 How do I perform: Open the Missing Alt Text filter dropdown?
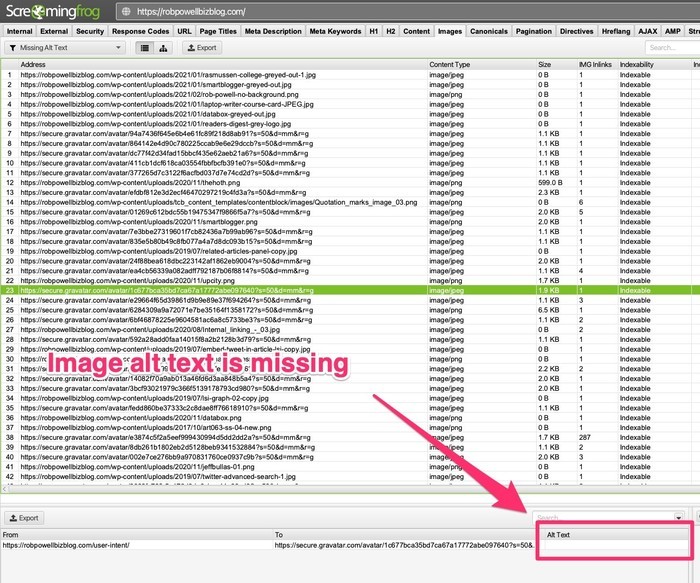coord(65,48)
